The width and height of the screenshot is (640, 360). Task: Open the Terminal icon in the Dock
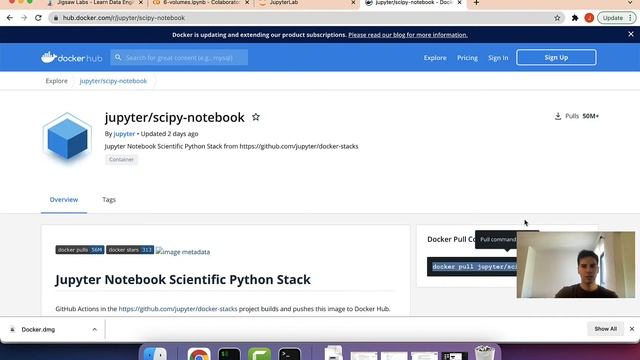tap(290, 354)
